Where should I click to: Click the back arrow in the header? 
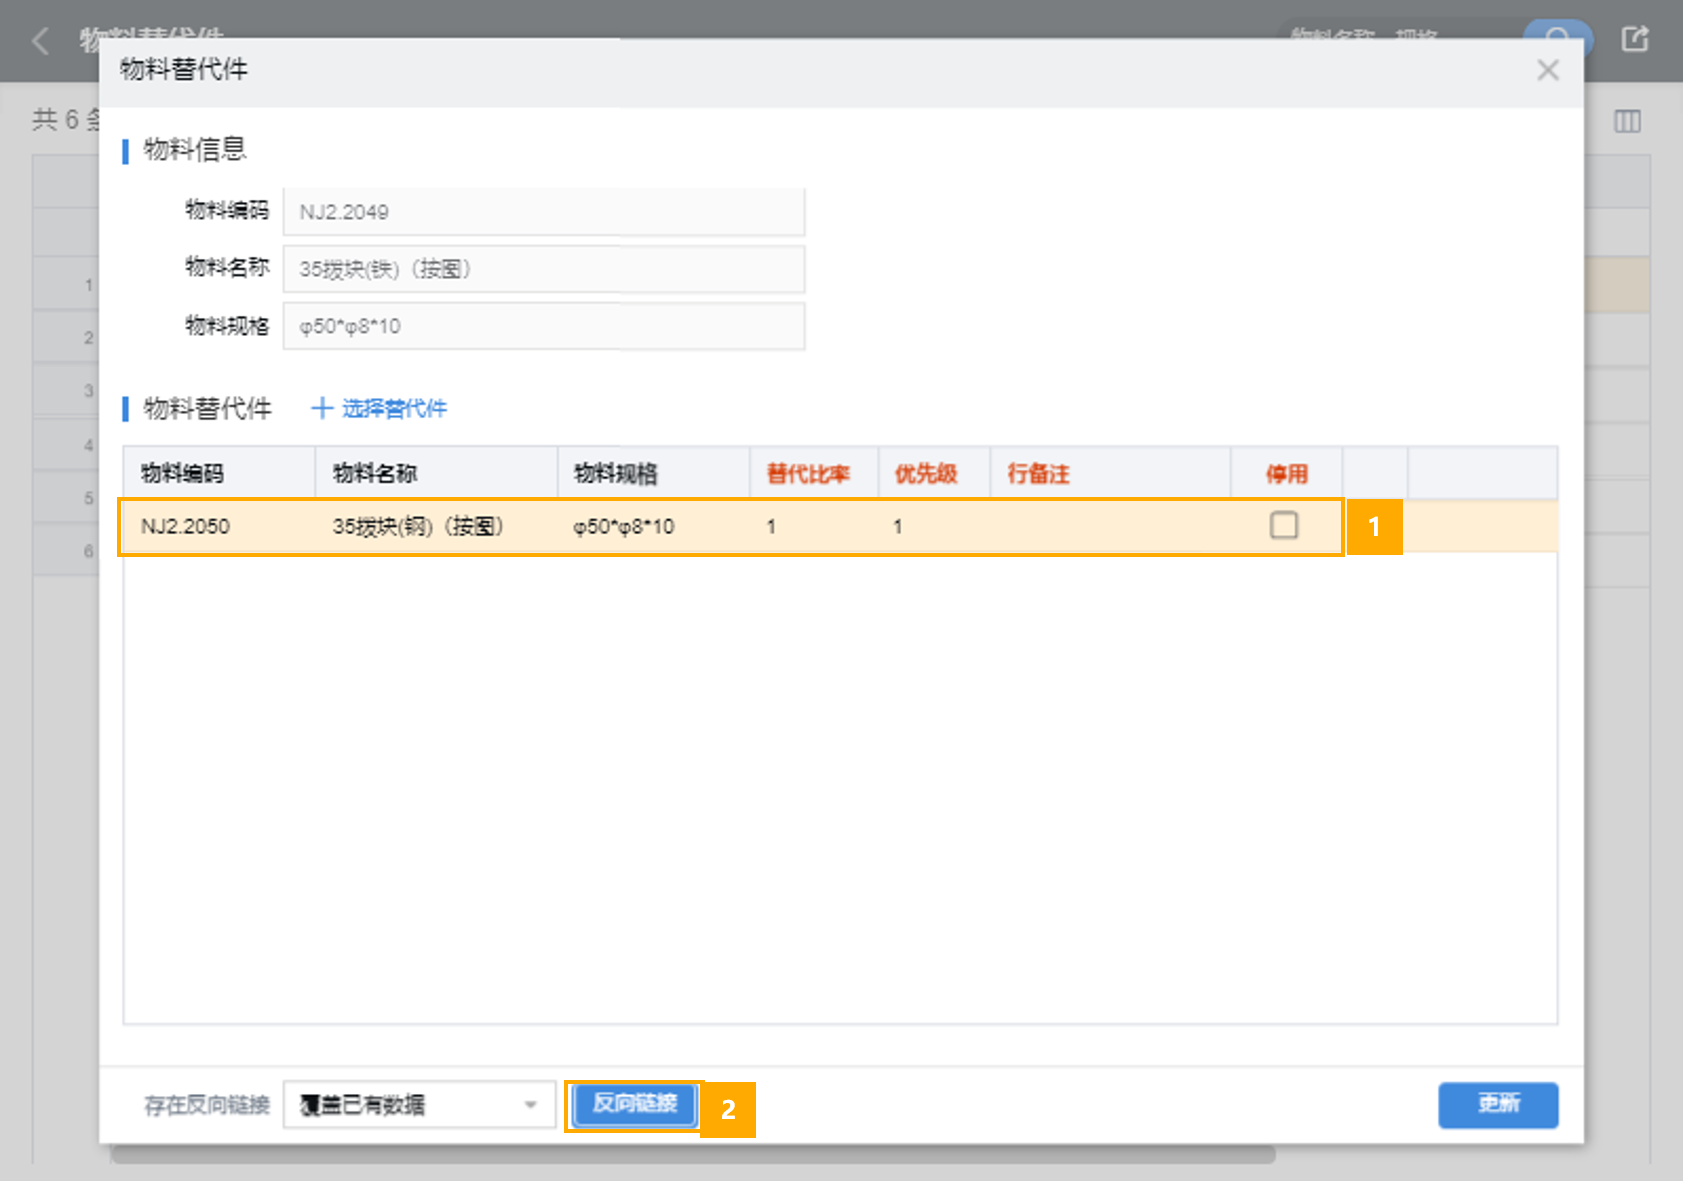point(41,41)
